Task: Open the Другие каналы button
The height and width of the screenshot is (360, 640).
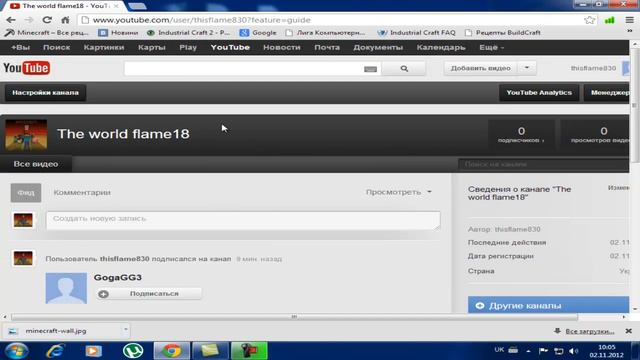Action: (x=548, y=305)
